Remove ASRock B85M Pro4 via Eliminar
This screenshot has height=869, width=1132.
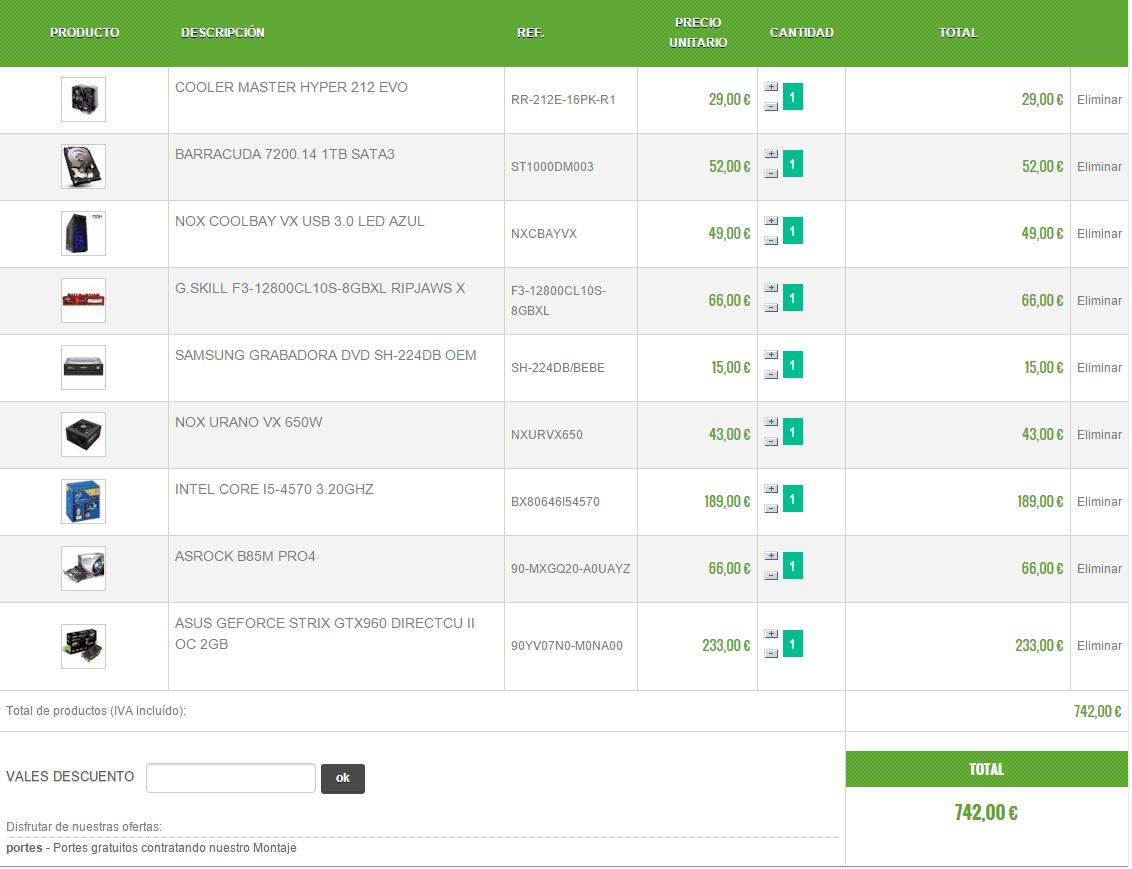[1099, 569]
